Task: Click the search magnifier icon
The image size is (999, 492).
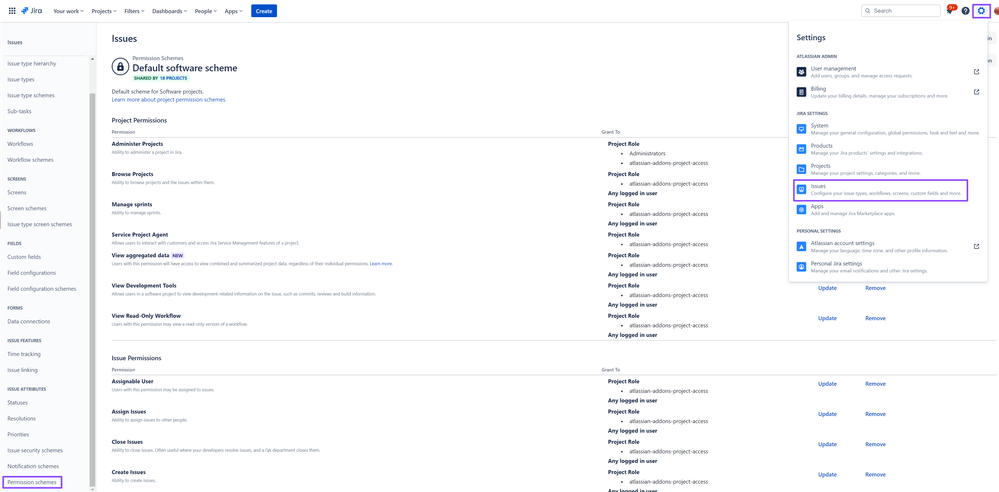Action: [869, 11]
